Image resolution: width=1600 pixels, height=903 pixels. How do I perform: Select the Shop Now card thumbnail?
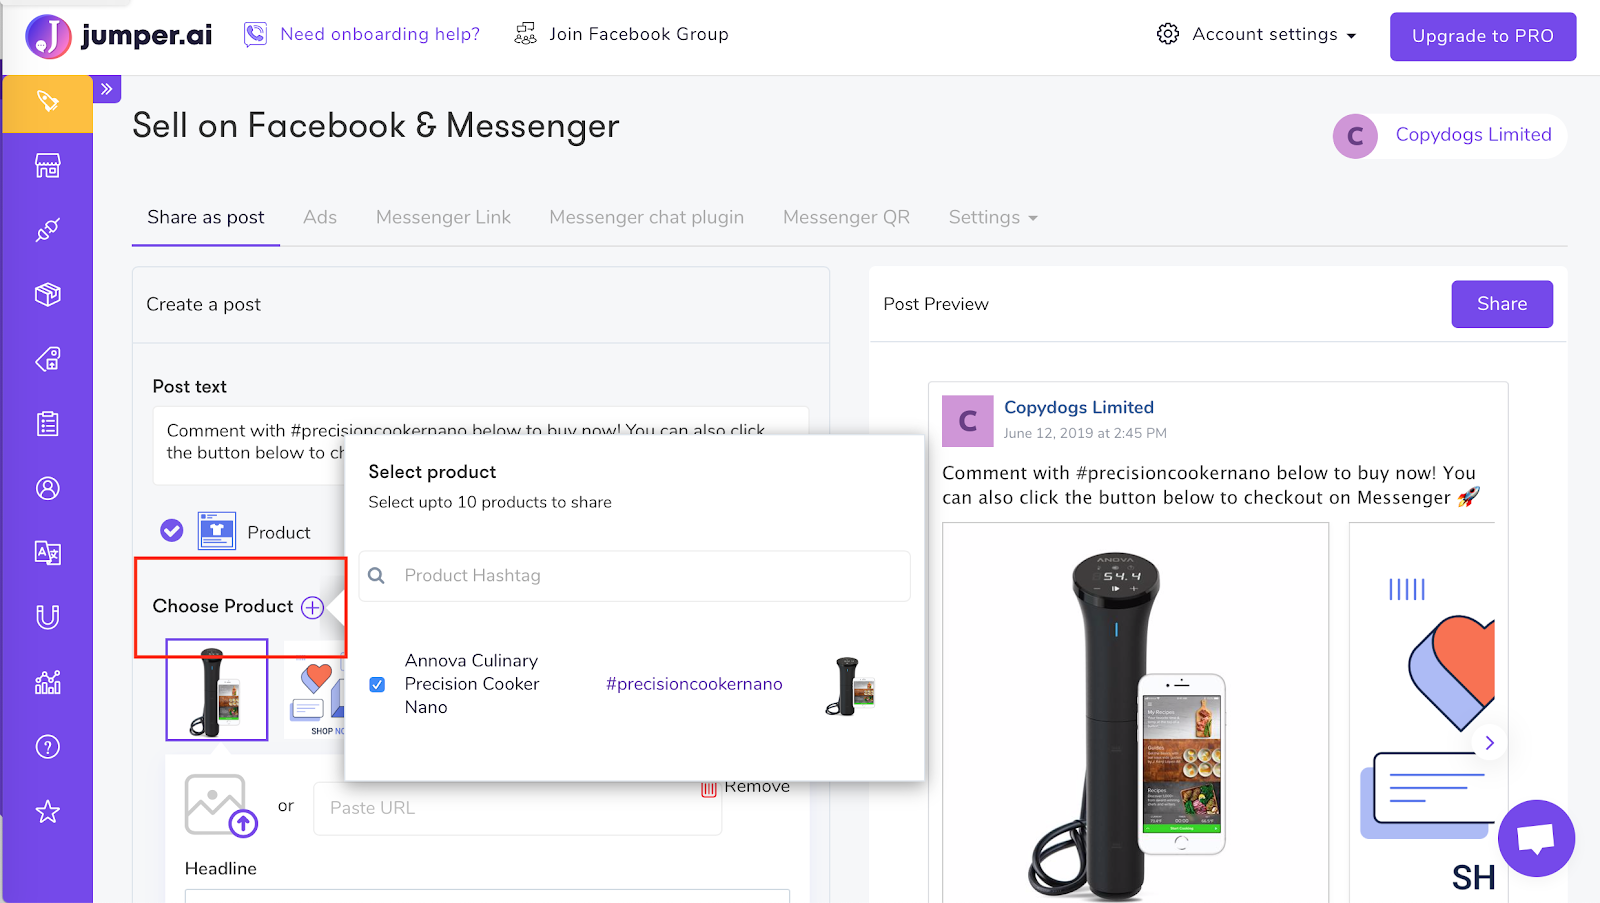(x=314, y=690)
